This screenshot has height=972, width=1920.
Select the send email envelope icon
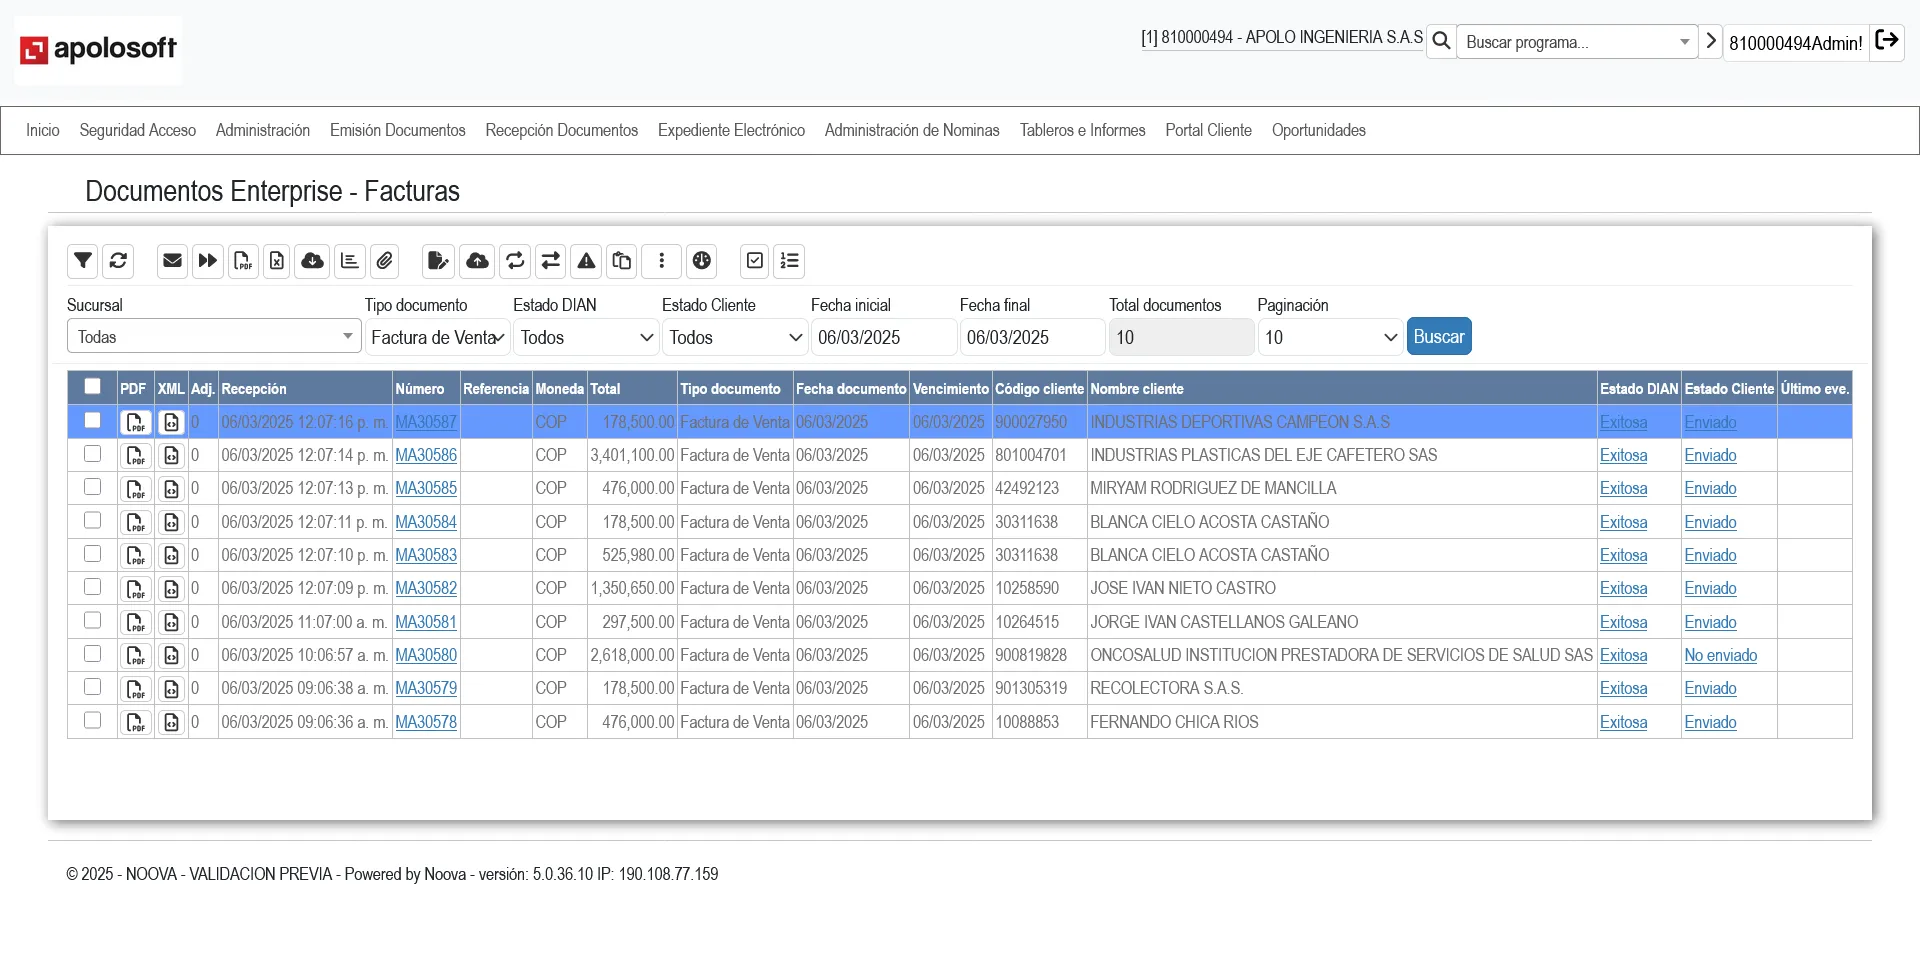coord(171,261)
